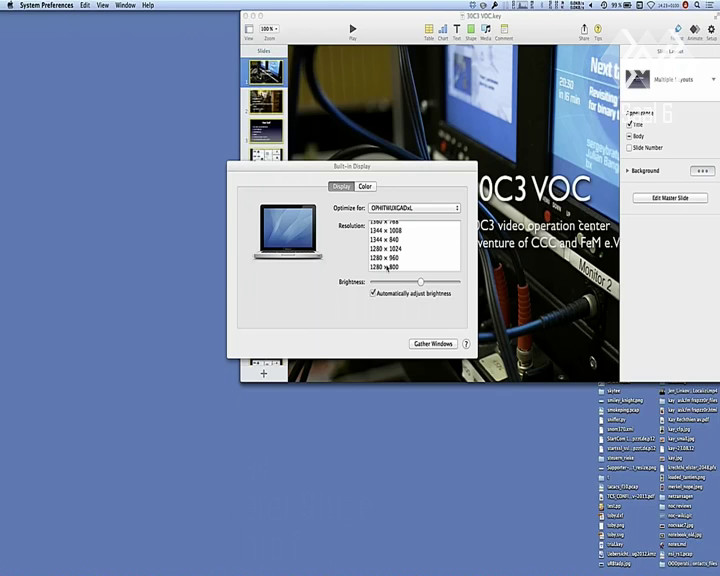Open the Apple menu

[x=10, y=5]
